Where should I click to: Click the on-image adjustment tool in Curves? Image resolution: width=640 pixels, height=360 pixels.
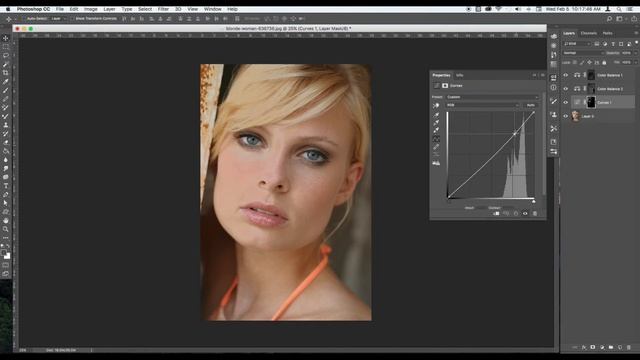(436, 105)
